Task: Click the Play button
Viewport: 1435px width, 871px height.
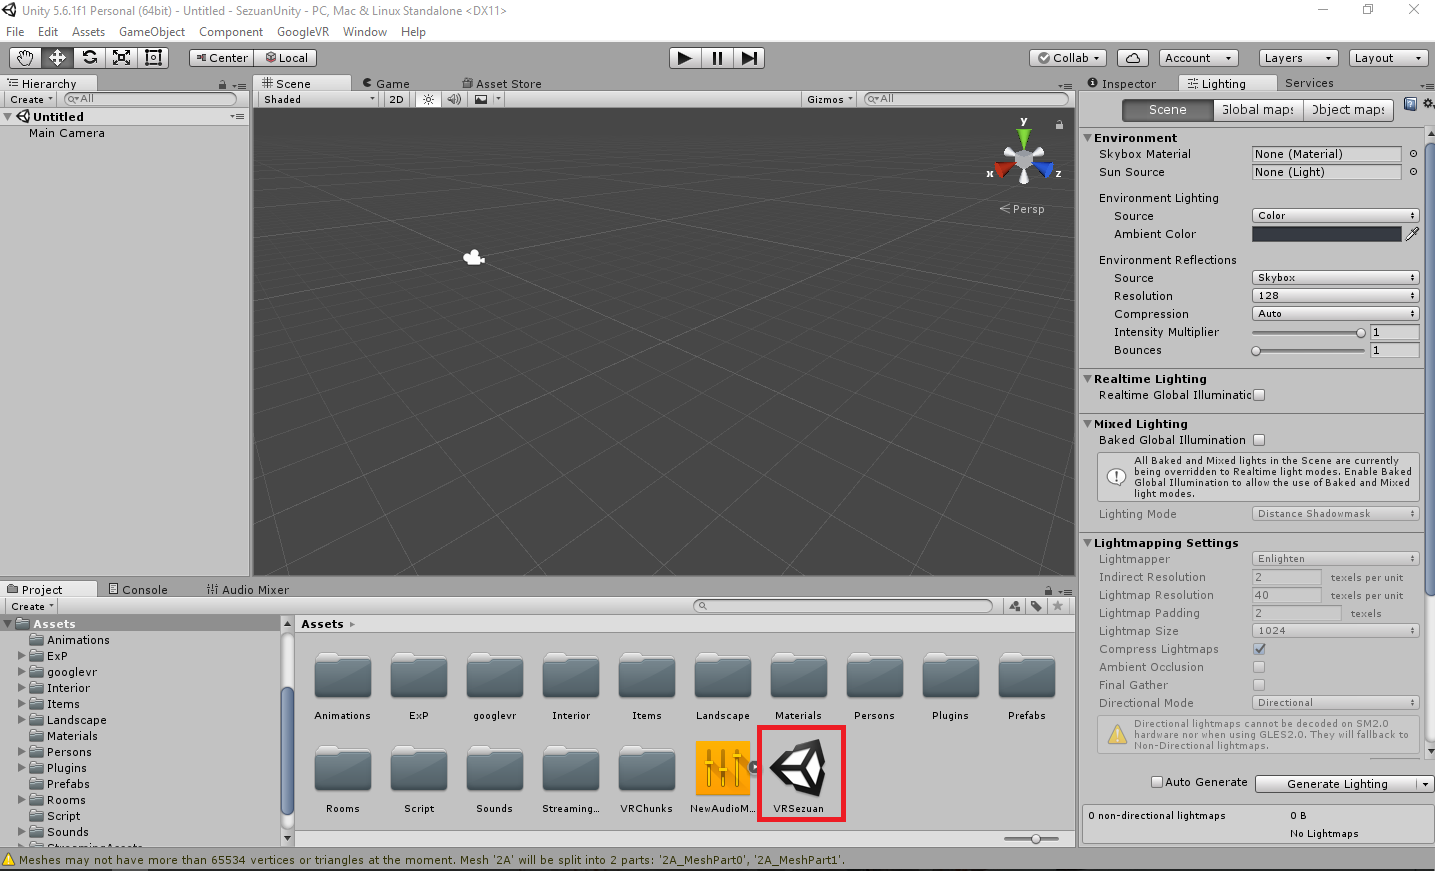Action: click(685, 58)
